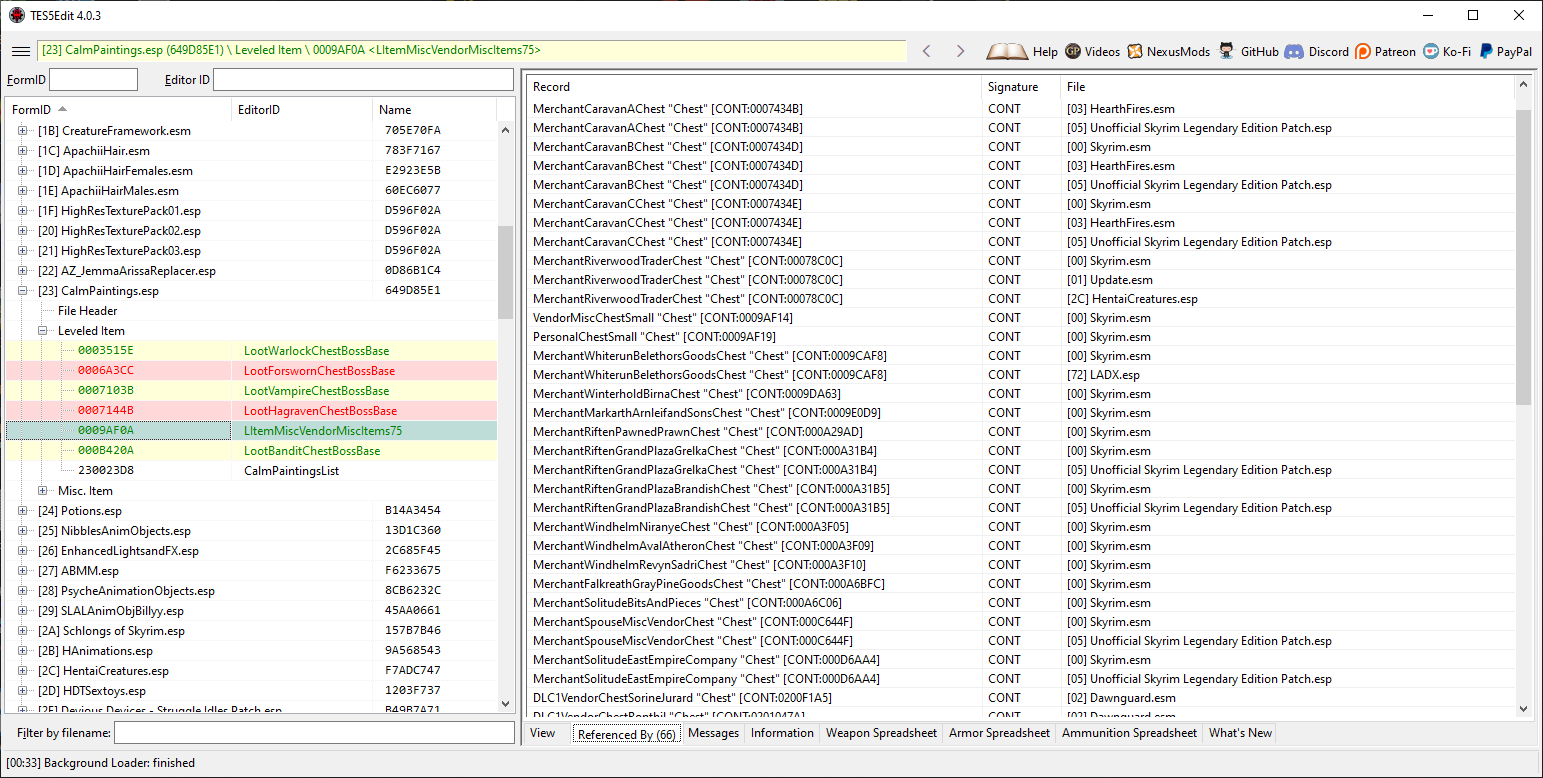Sort references by Signature column header
The height and width of the screenshot is (778, 1543).
tap(1021, 87)
